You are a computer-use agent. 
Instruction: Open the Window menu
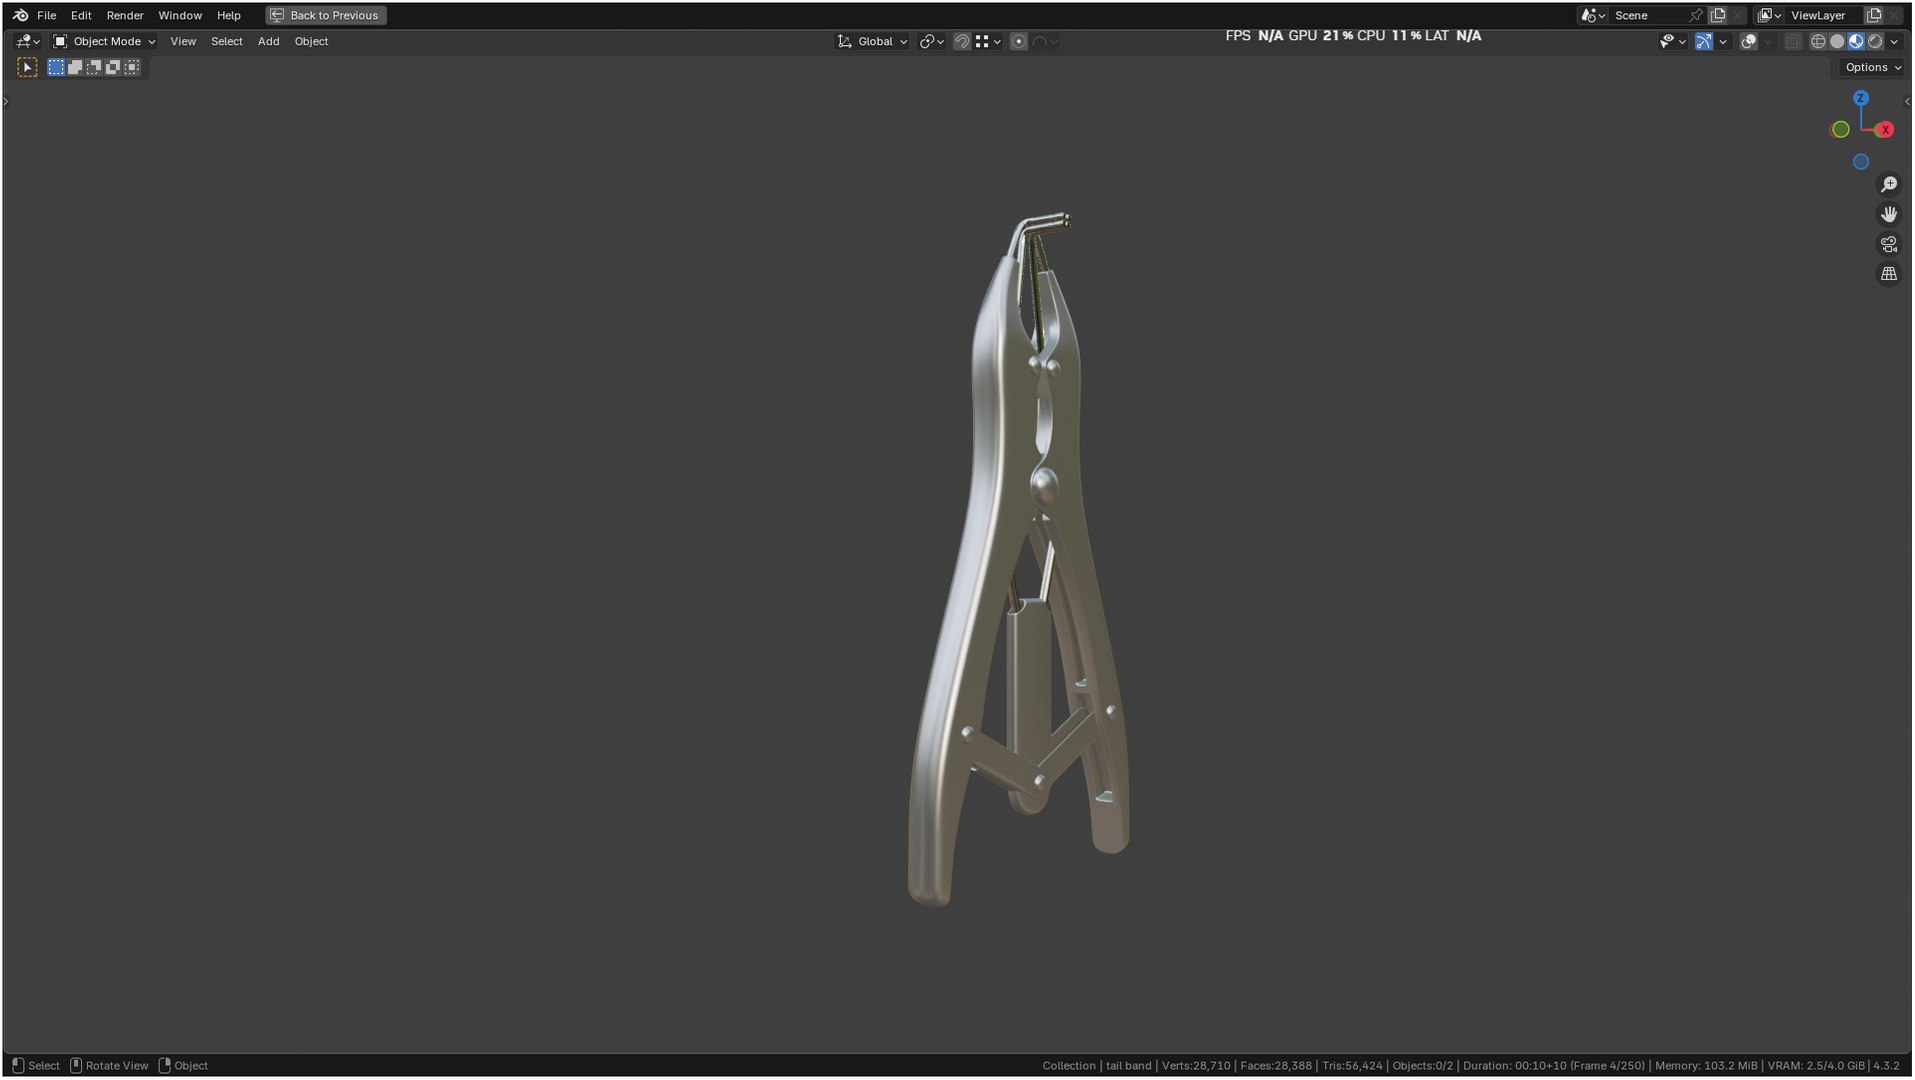(180, 15)
